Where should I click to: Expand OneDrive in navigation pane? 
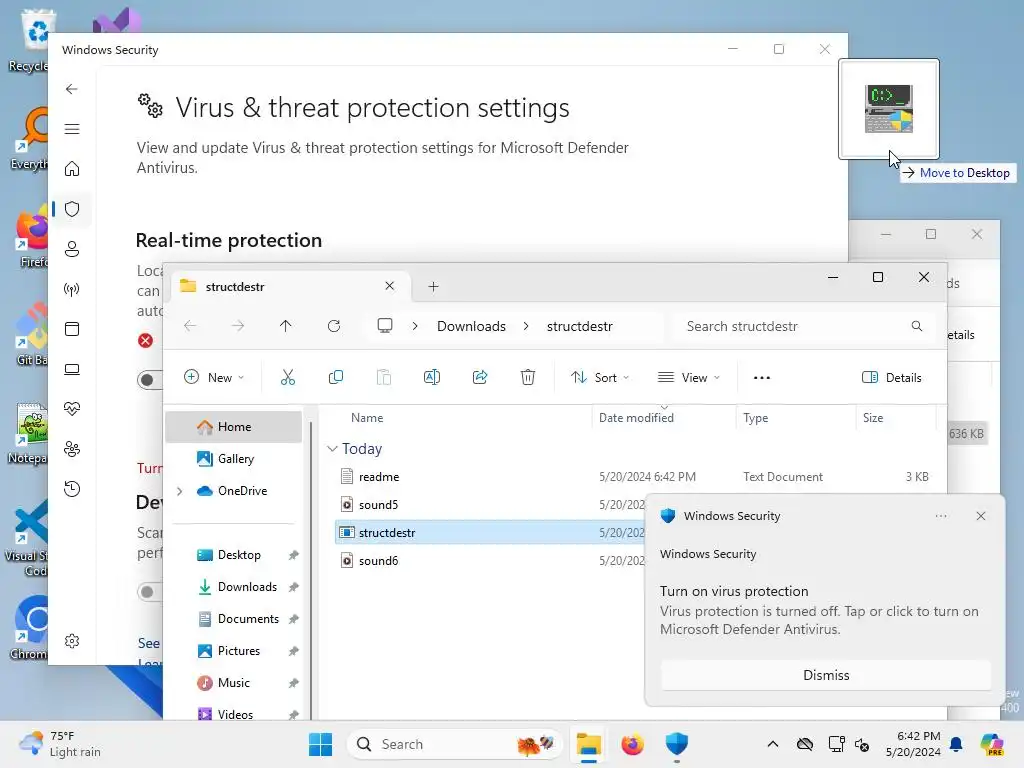180,491
